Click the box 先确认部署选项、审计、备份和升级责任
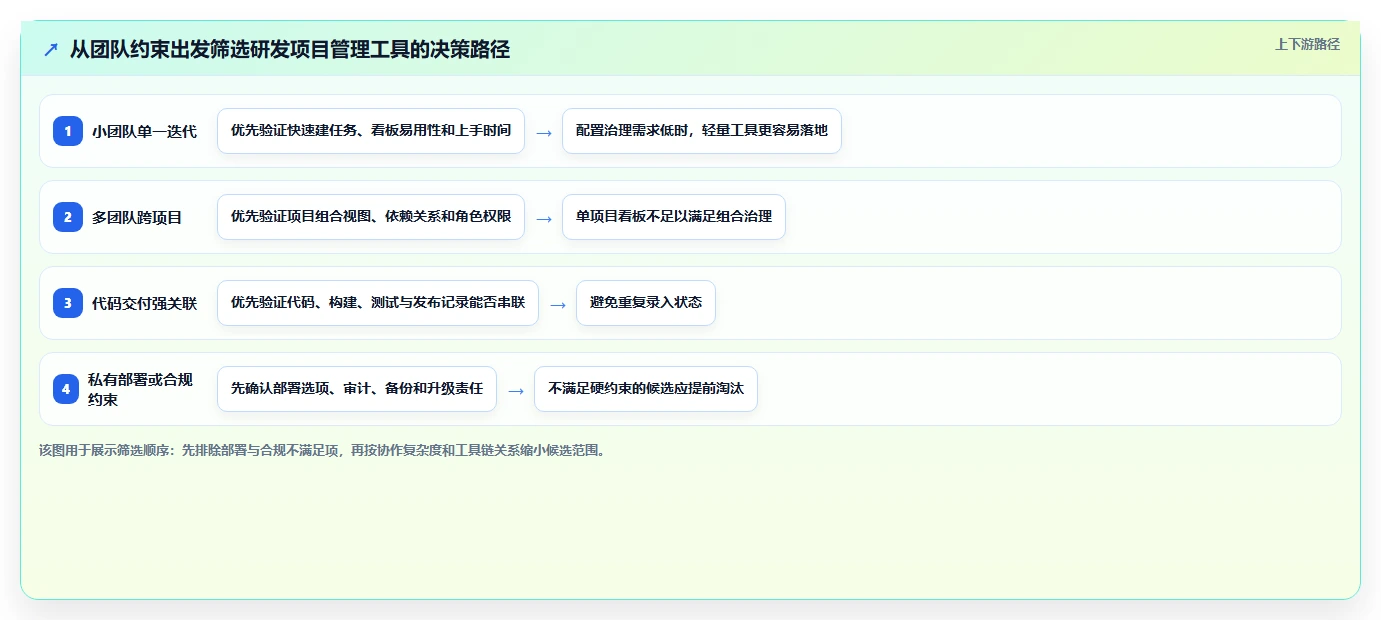The width and height of the screenshot is (1381, 620). (357, 389)
